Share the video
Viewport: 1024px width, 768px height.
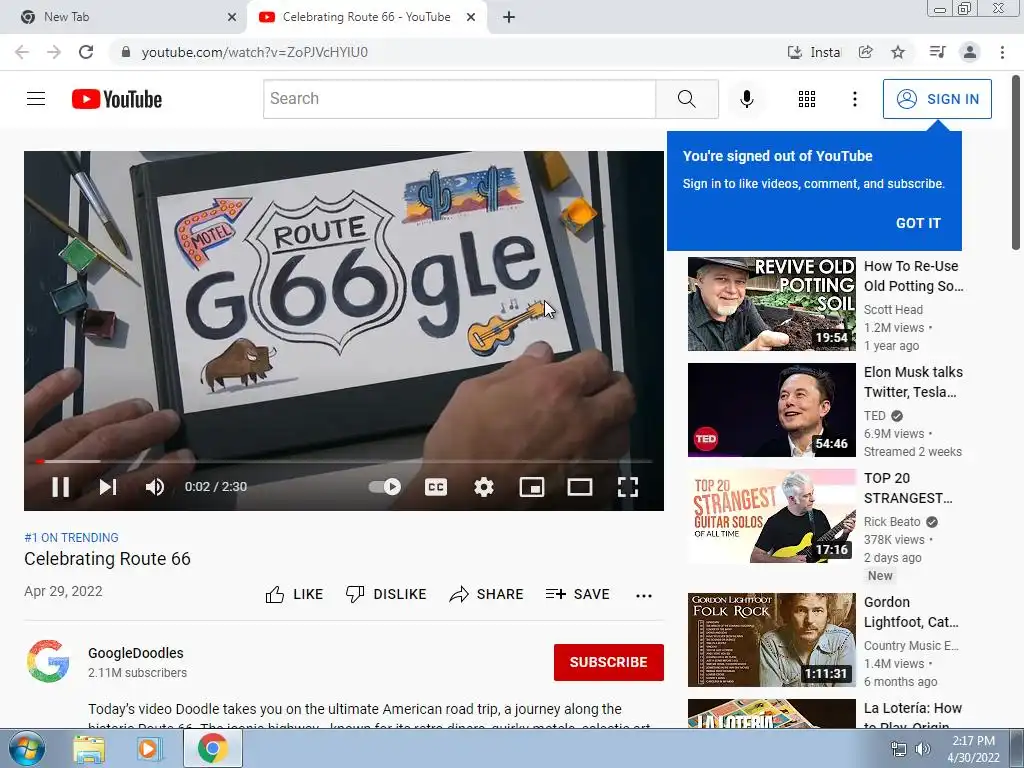(x=487, y=594)
